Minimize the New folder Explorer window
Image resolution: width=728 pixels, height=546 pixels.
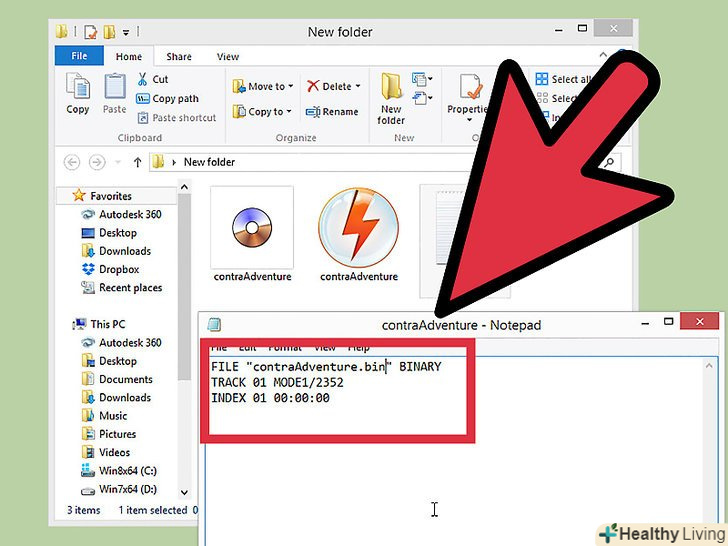(559, 30)
